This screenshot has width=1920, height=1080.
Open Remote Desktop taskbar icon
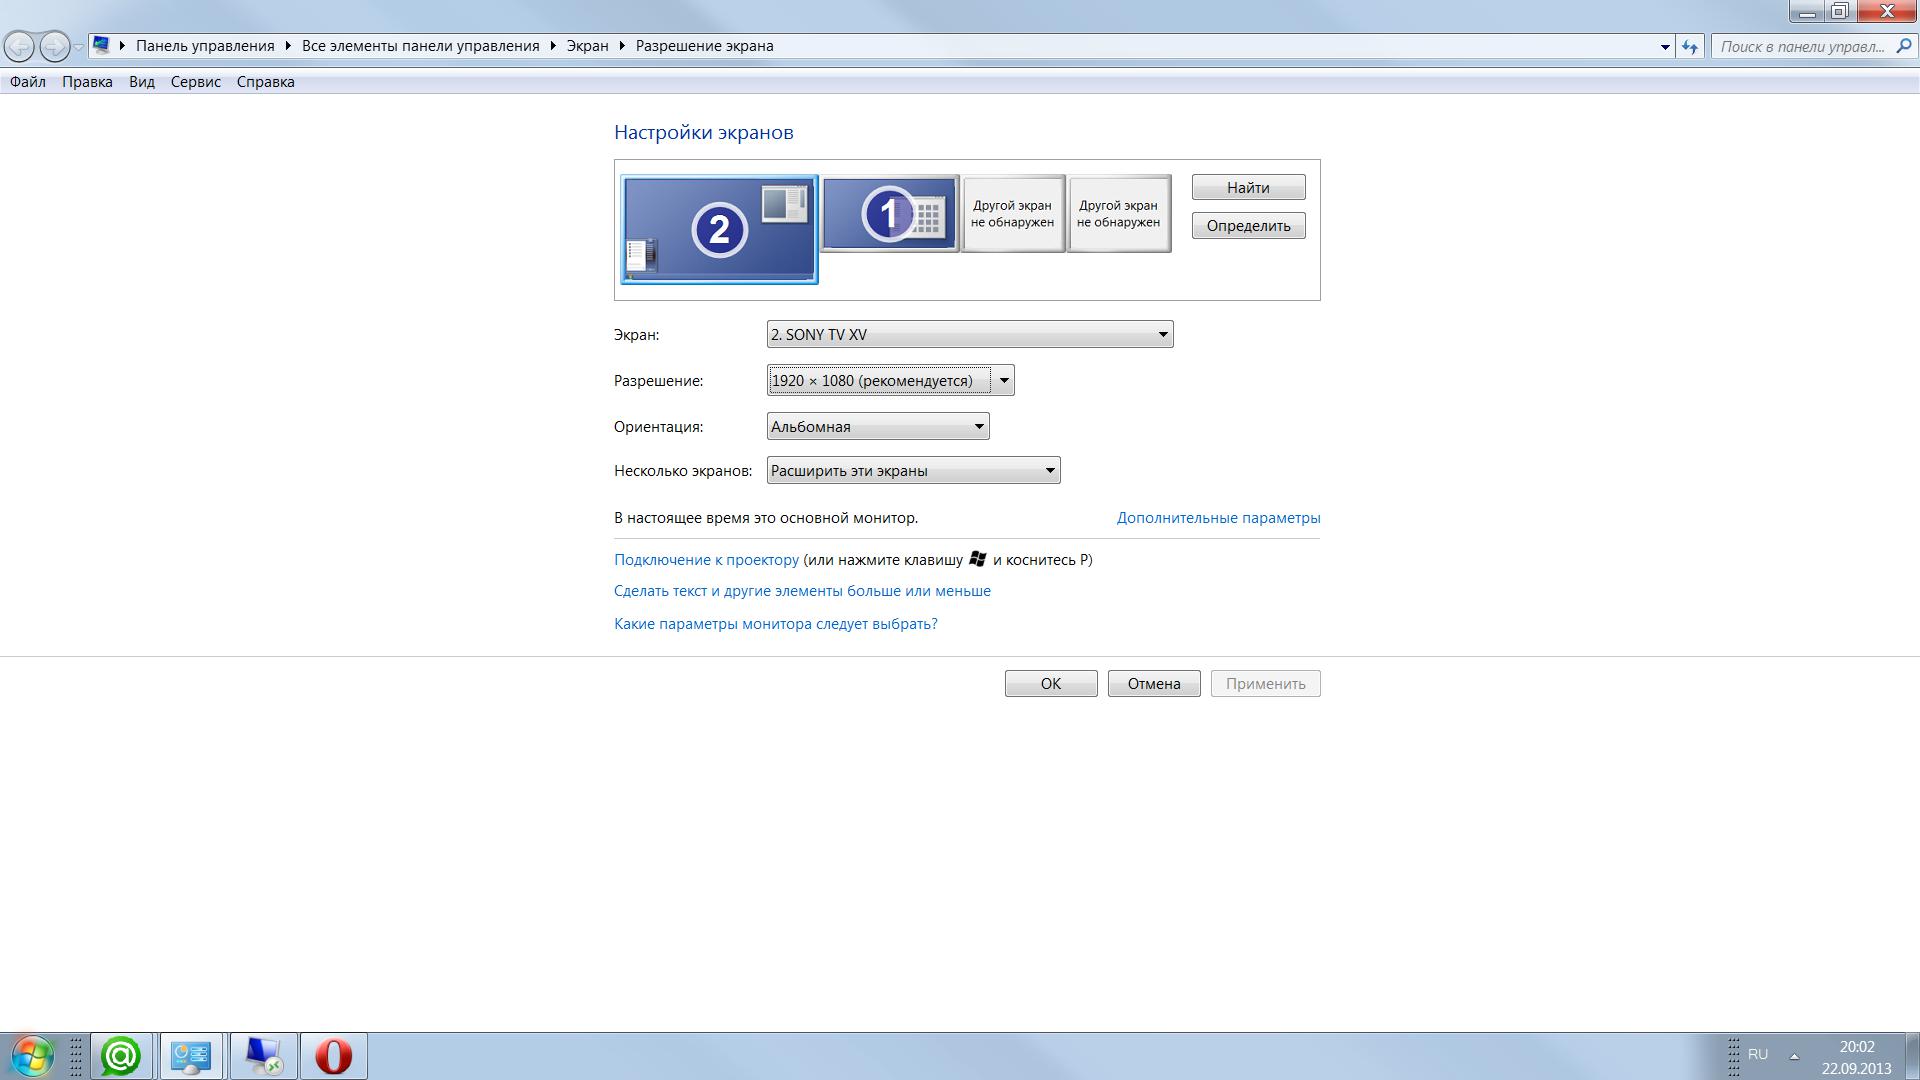[x=263, y=1056]
